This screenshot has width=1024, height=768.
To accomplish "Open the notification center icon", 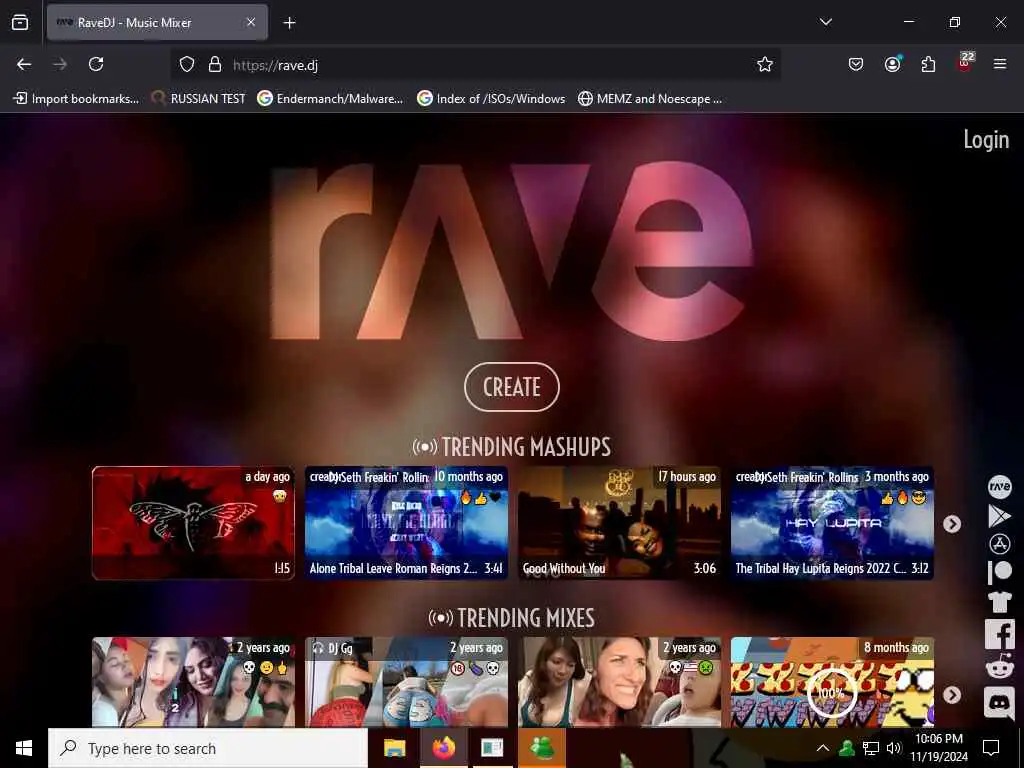I will (x=991, y=748).
